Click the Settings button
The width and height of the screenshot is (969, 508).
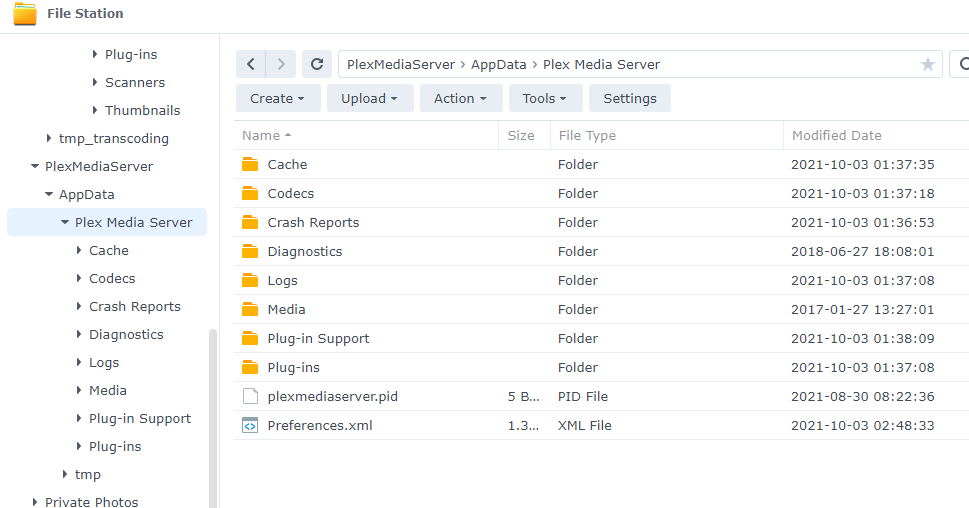tap(630, 98)
